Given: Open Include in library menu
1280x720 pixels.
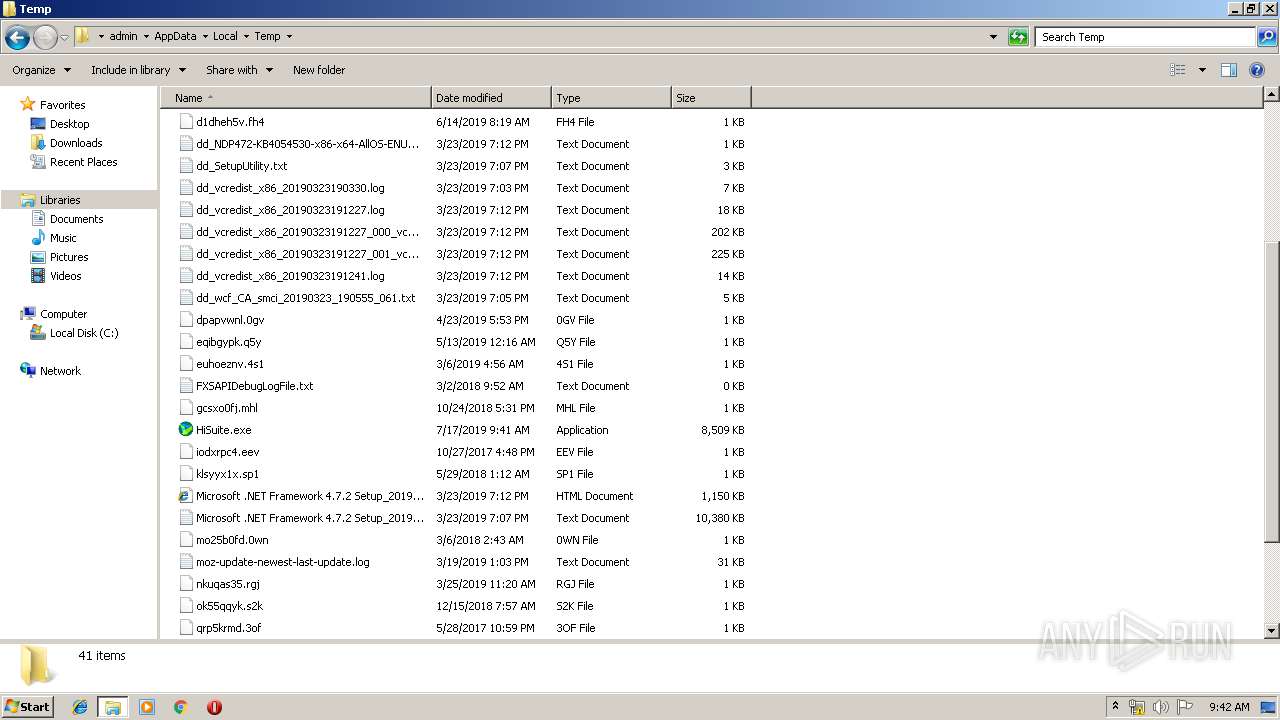Looking at the screenshot, I should click(138, 70).
